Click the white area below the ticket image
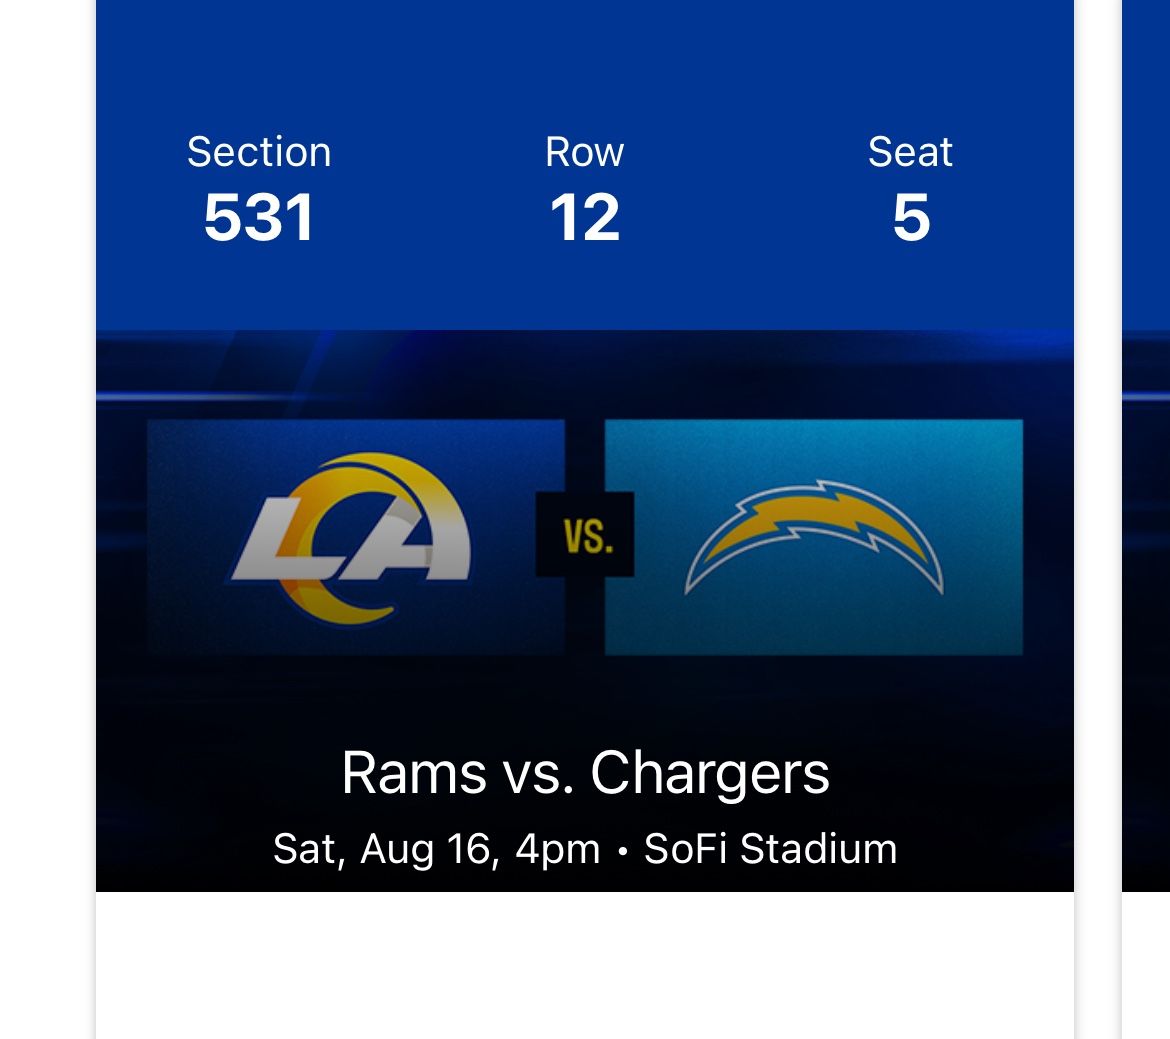1170x1039 pixels. coord(584,965)
